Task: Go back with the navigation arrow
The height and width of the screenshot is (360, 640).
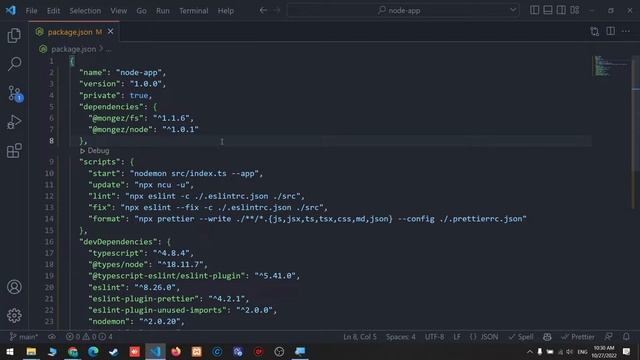Action: pos(263,10)
